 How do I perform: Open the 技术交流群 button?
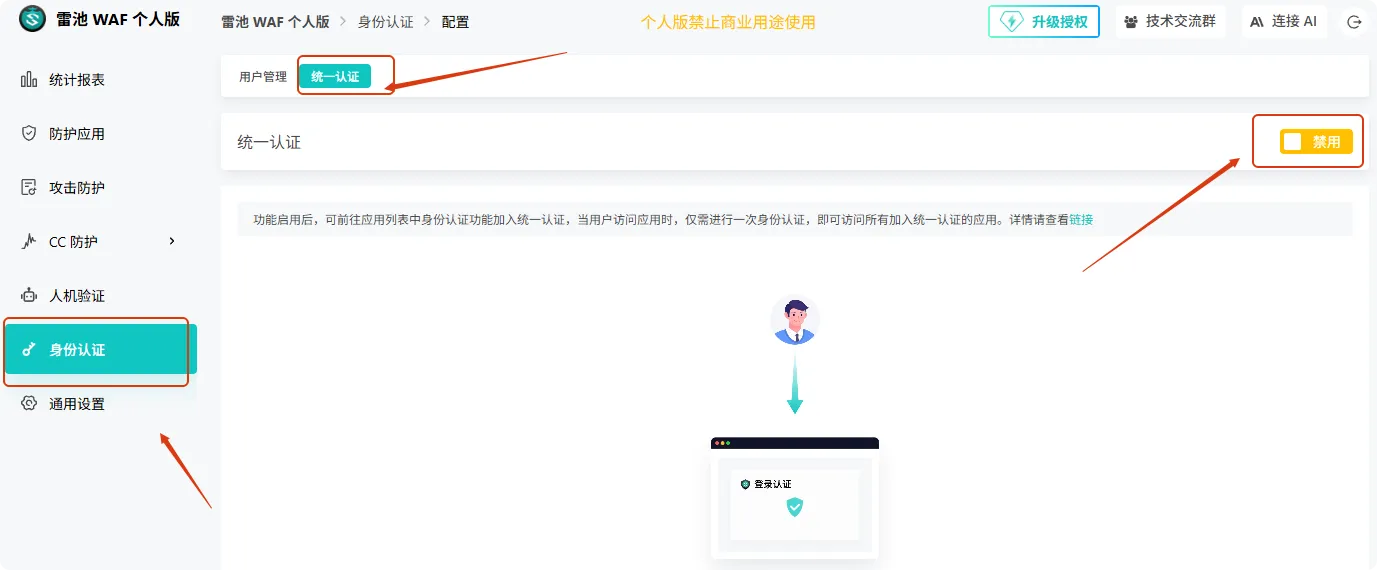1171,21
